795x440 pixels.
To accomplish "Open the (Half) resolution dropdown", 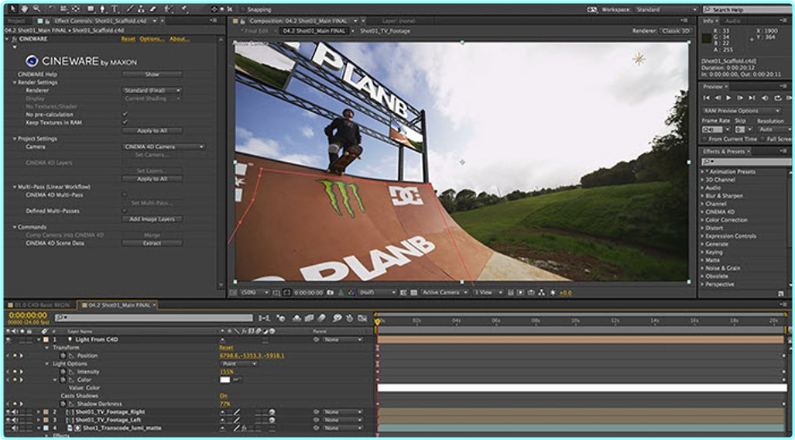I will pyautogui.click(x=377, y=292).
